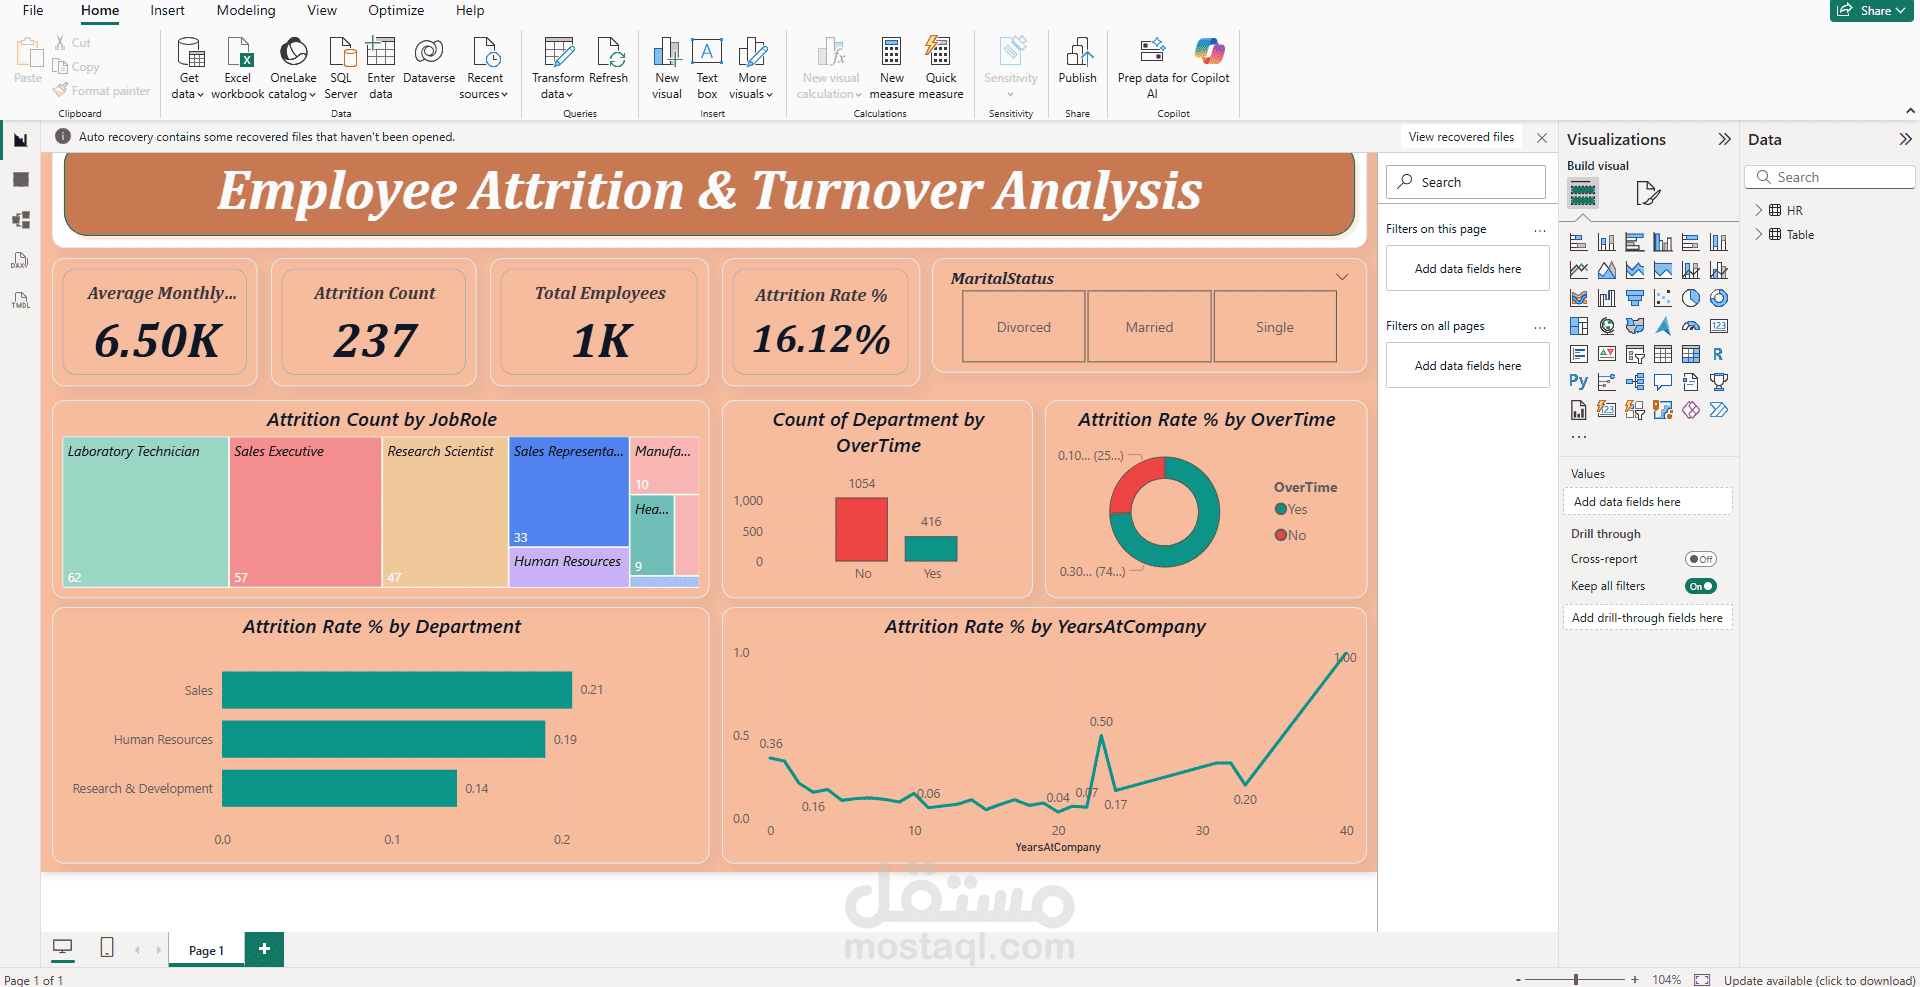
Task: Select Divorced in the MaritalStatus slicer
Action: pyautogui.click(x=1024, y=327)
